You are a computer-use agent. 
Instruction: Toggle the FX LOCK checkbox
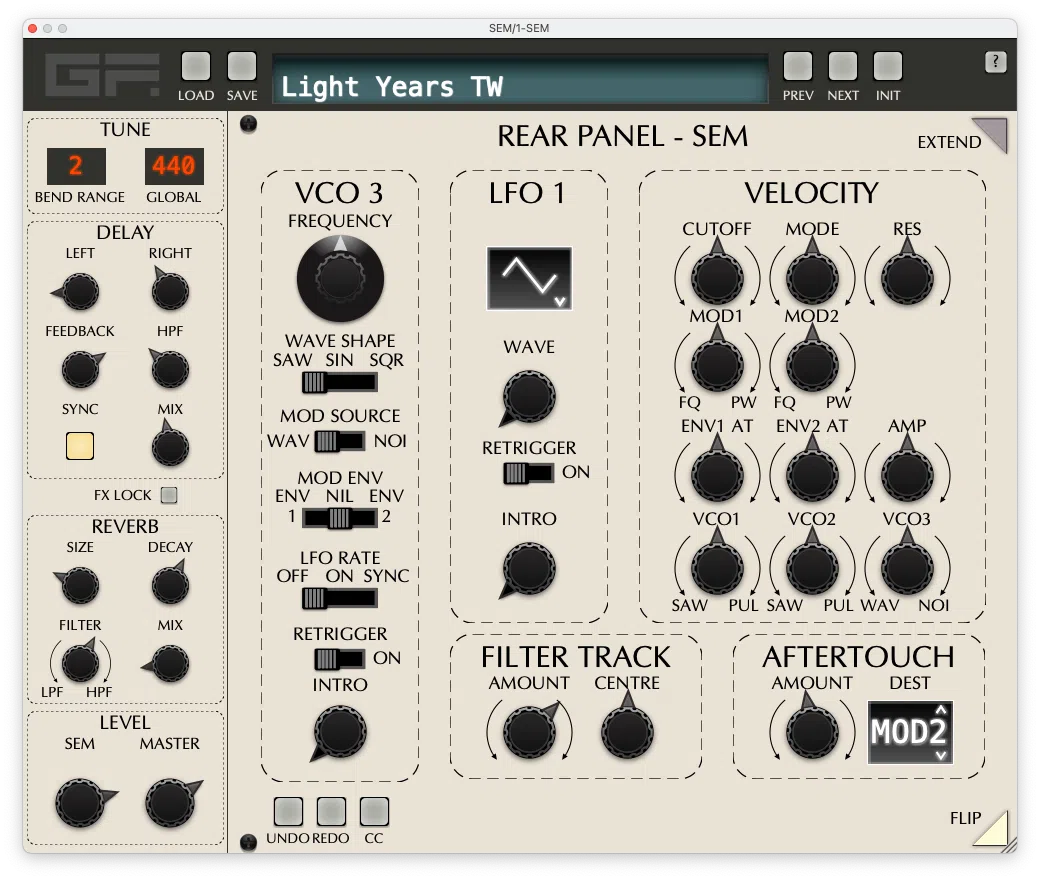pos(168,495)
